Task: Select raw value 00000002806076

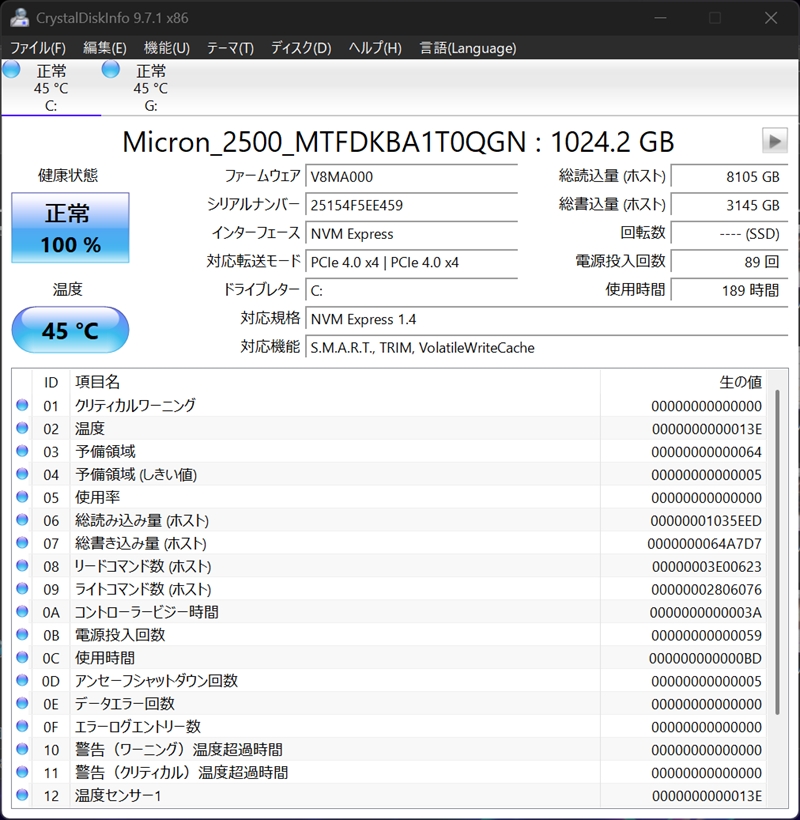Action: click(x=706, y=590)
